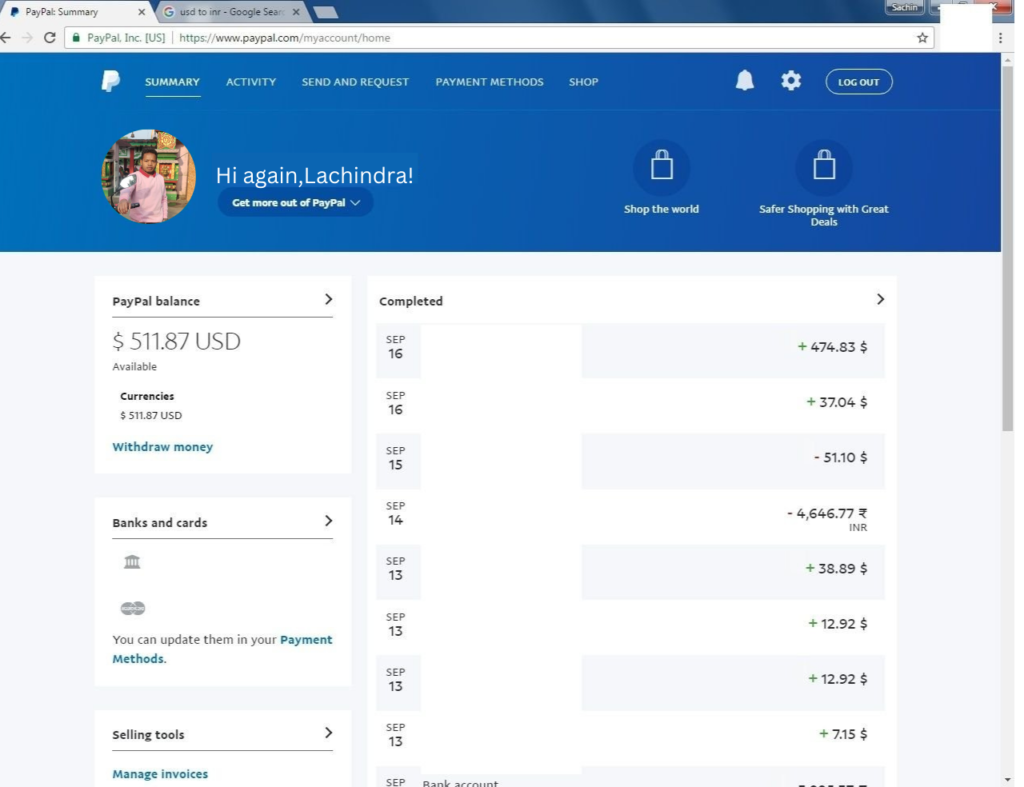Reload the page with refresh icon
Image resolution: width=1024 pixels, height=787 pixels.
(x=50, y=38)
